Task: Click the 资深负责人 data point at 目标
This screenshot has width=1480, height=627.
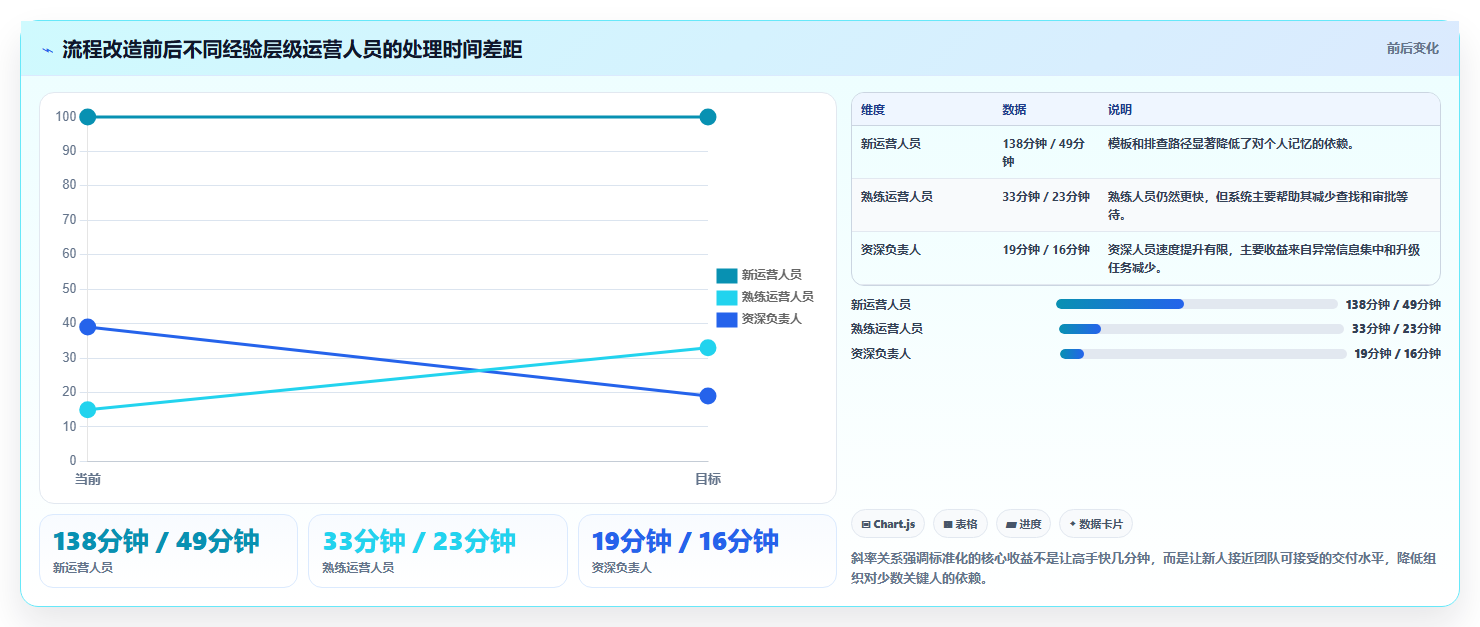Action: point(708,395)
